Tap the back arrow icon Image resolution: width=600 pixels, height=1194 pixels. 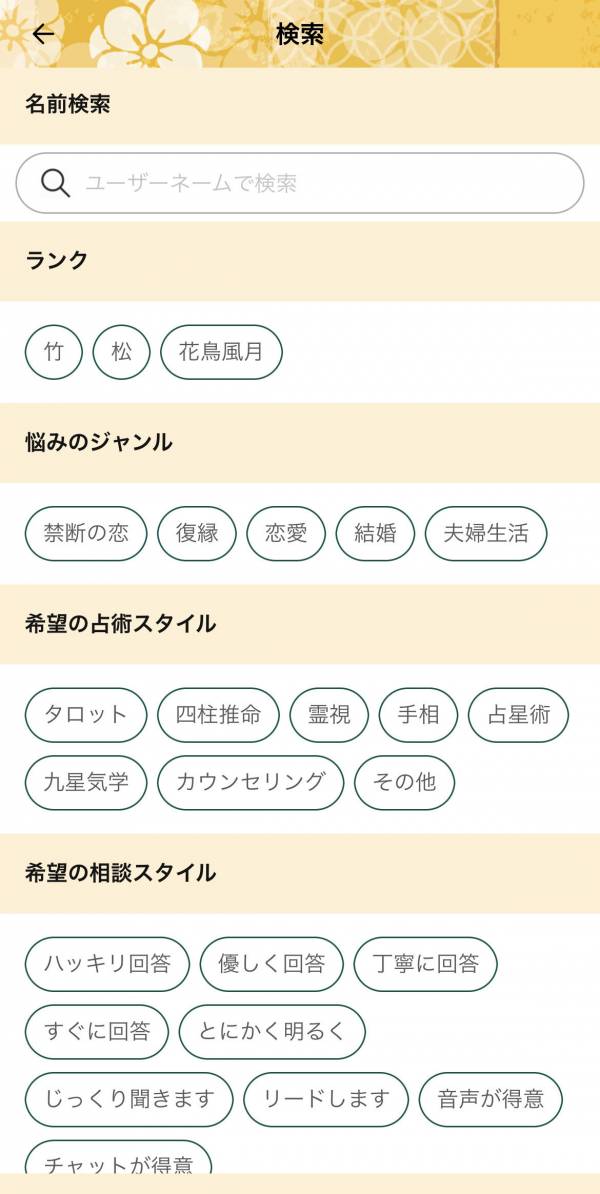point(43,34)
